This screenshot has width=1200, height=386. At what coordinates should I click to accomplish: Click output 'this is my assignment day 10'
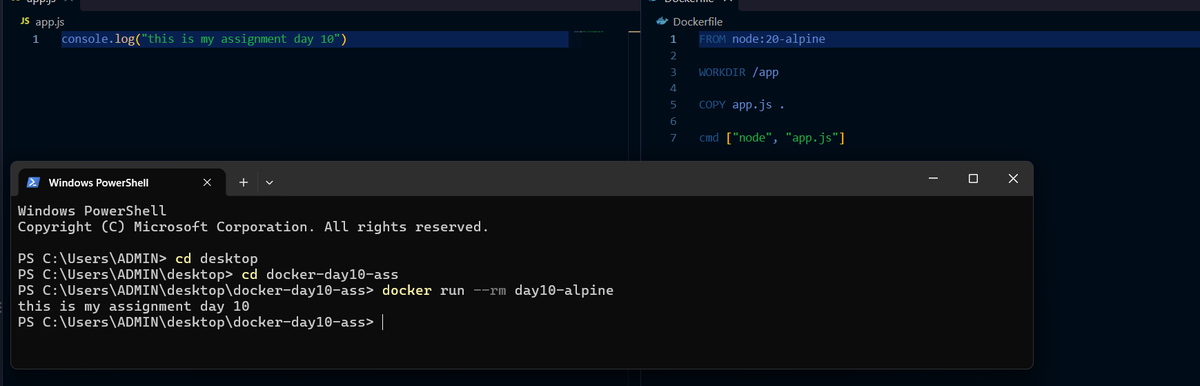(x=134, y=306)
